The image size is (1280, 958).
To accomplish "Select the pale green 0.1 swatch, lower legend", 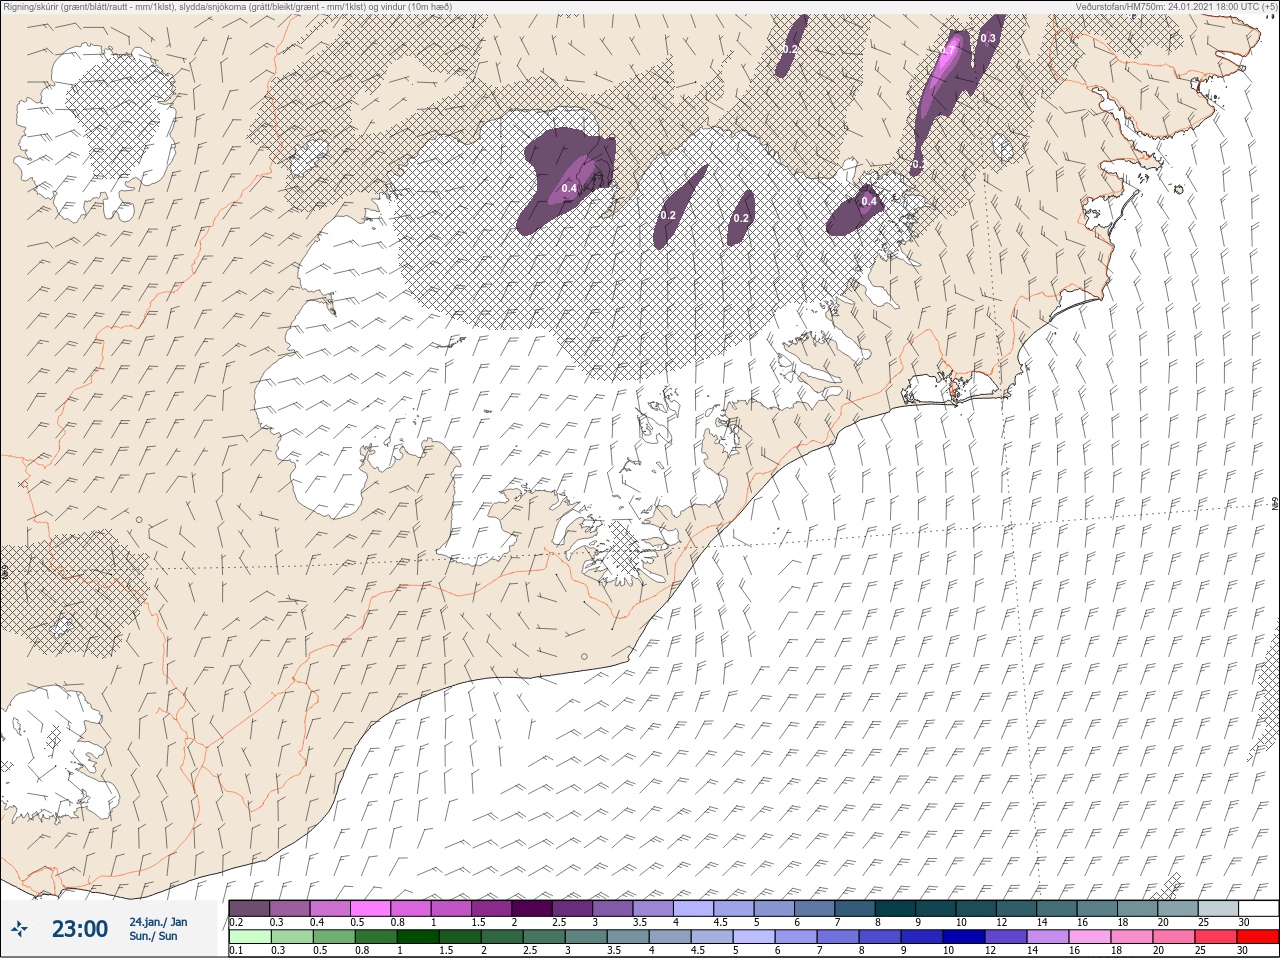I will point(249,937).
